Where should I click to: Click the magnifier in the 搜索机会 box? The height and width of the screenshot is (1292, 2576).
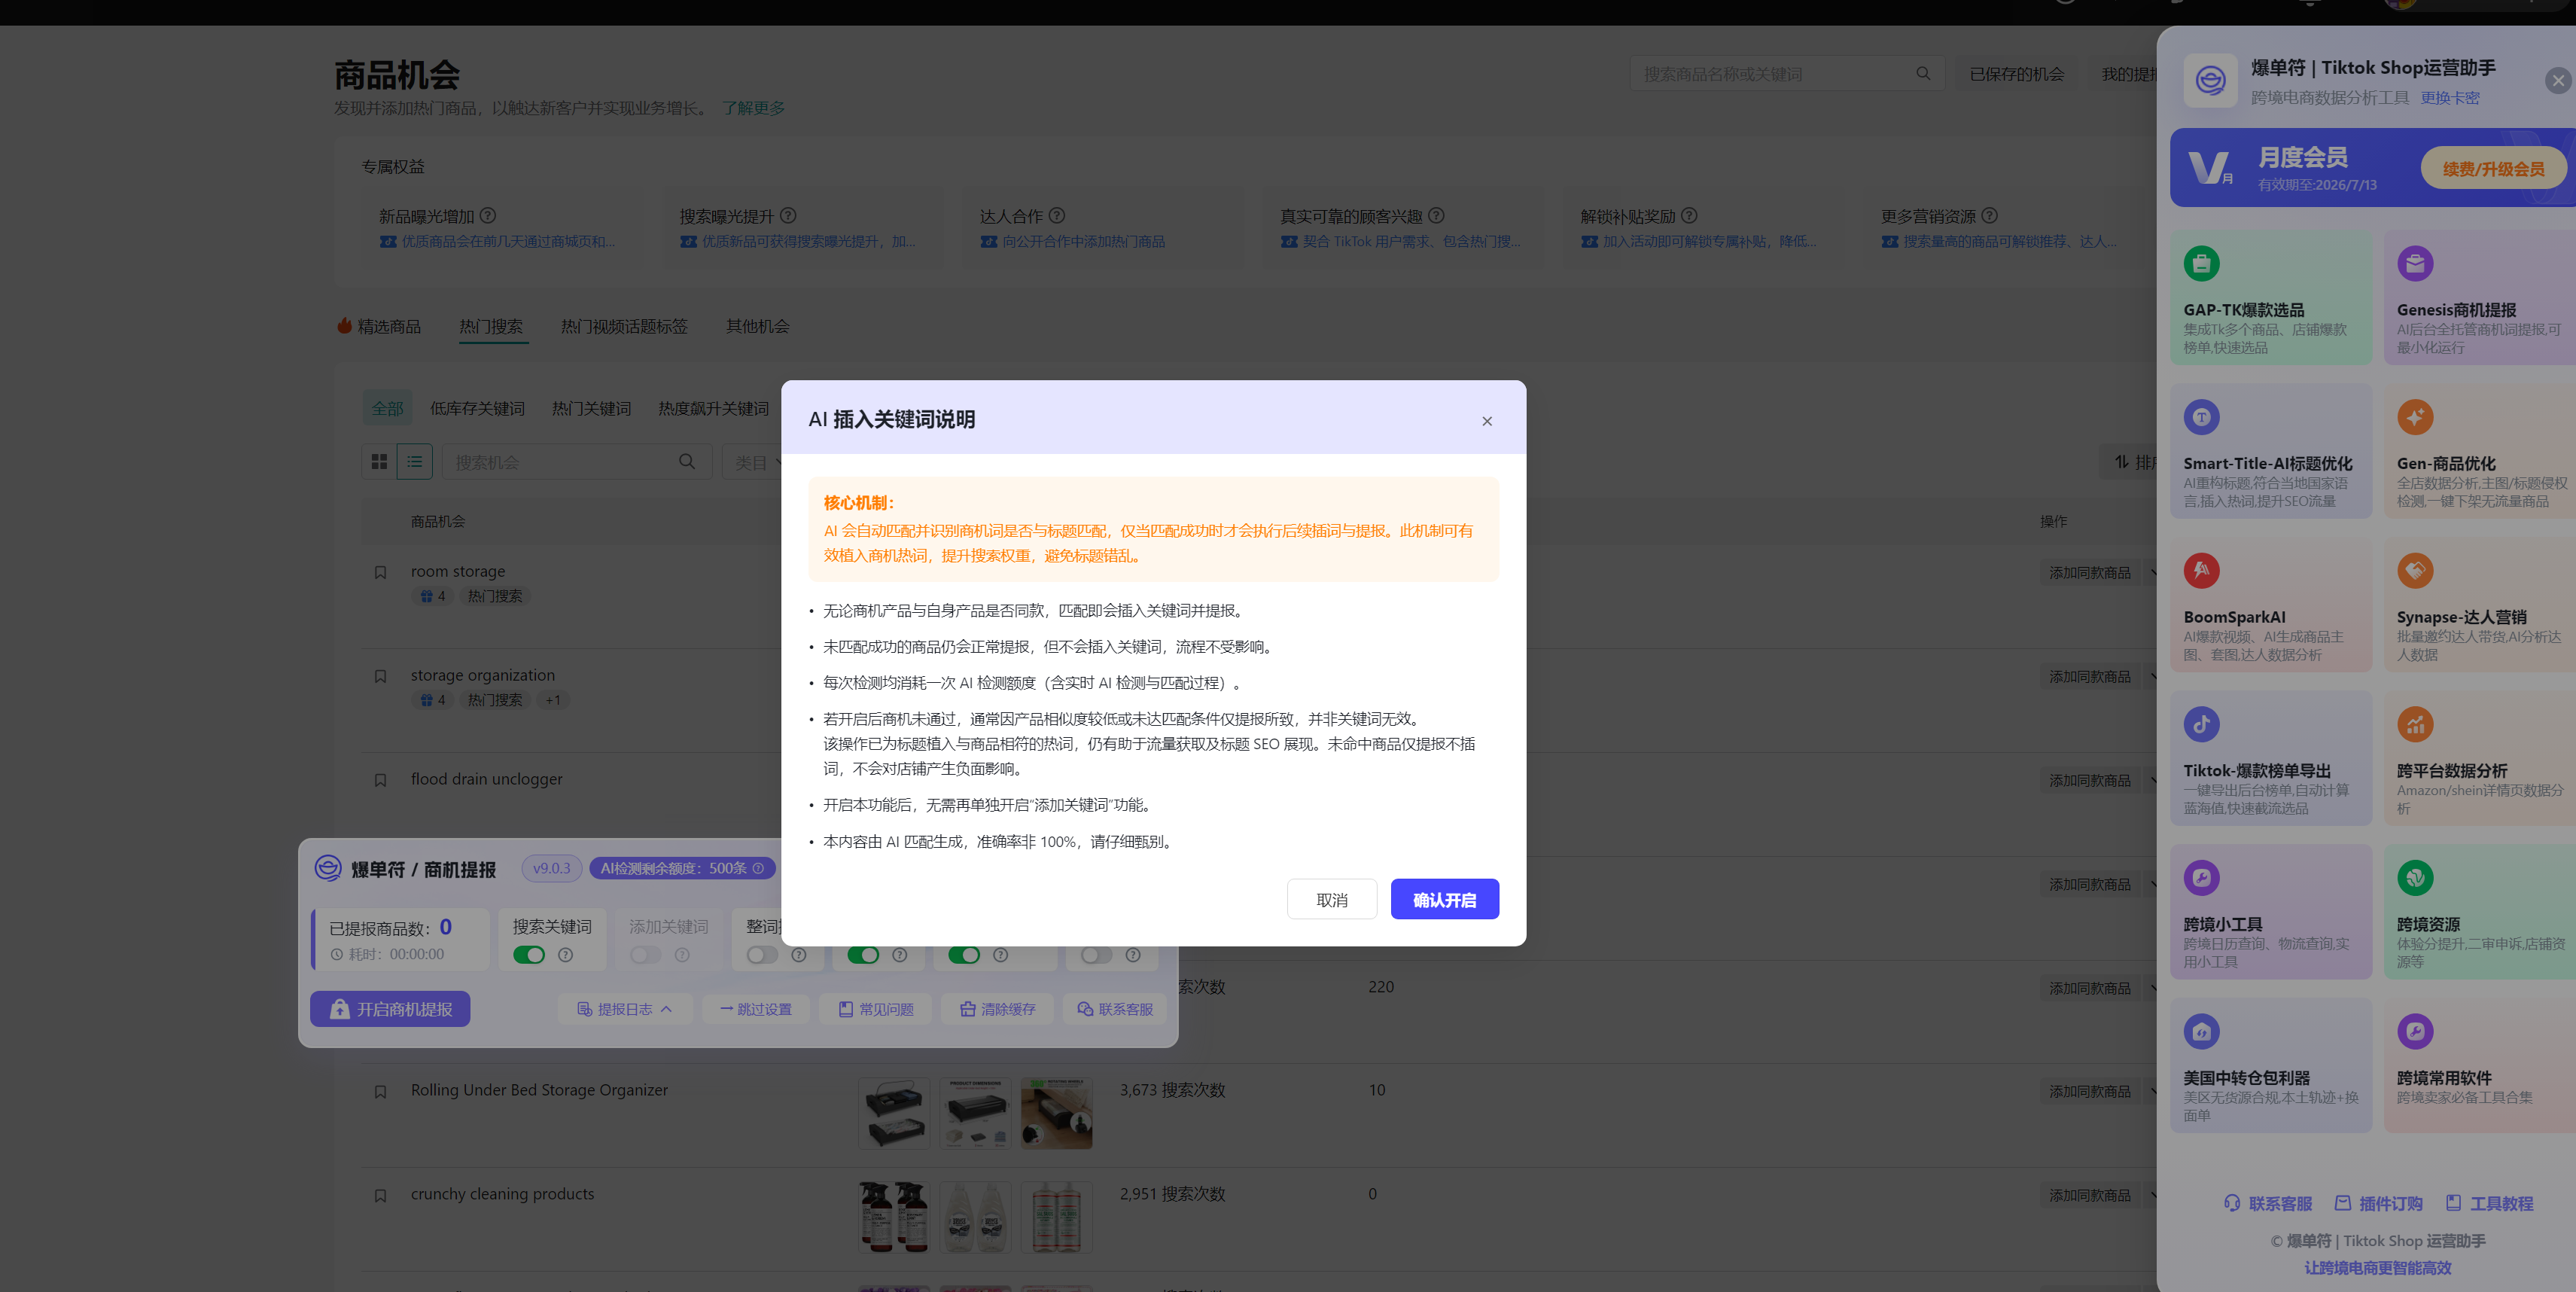[687, 461]
